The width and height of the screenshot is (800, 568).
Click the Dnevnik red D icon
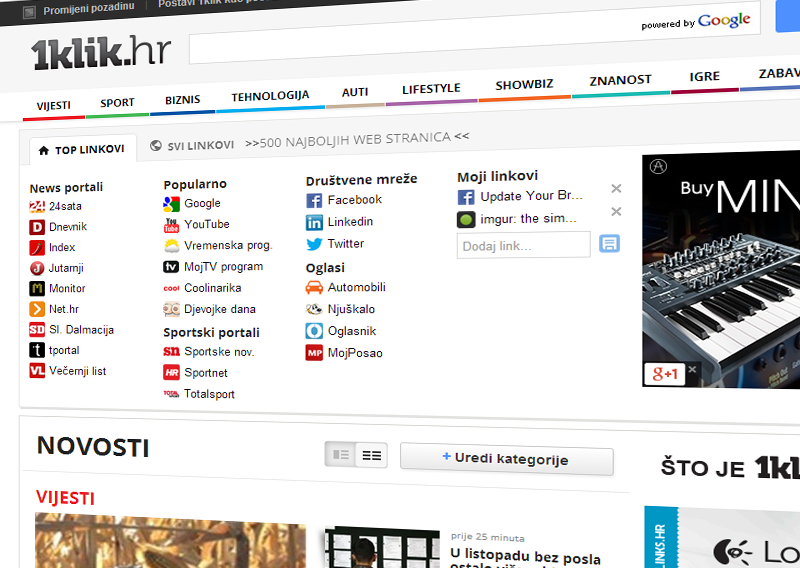click(x=37, y=227)
